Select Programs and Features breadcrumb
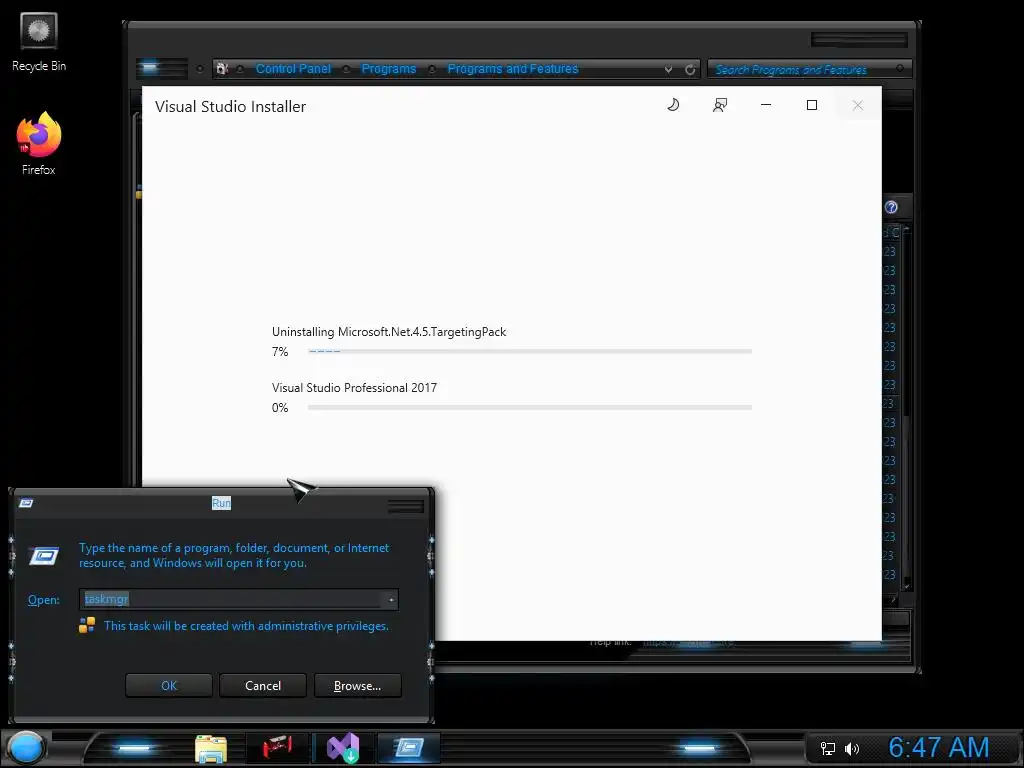The width and height of the screenshot is (1024, 768). 513,69
